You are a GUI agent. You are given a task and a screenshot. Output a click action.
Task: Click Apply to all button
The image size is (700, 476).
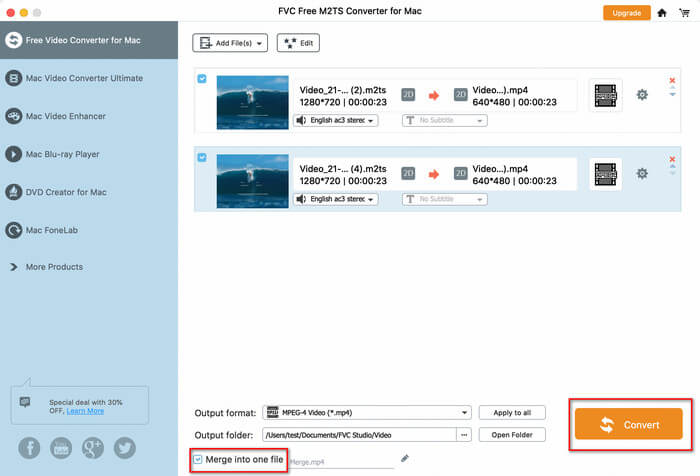[512, 413]
